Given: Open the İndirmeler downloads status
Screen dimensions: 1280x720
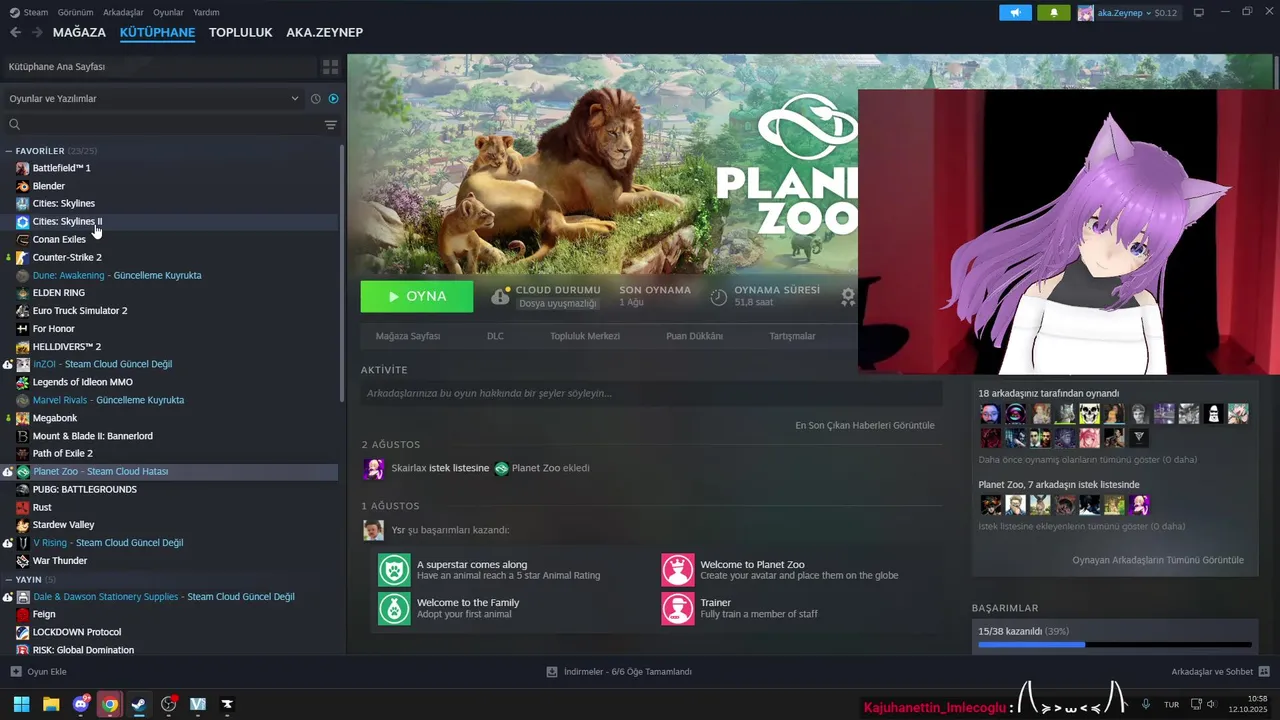Looking at the screenshot, I should coord(619,672).
